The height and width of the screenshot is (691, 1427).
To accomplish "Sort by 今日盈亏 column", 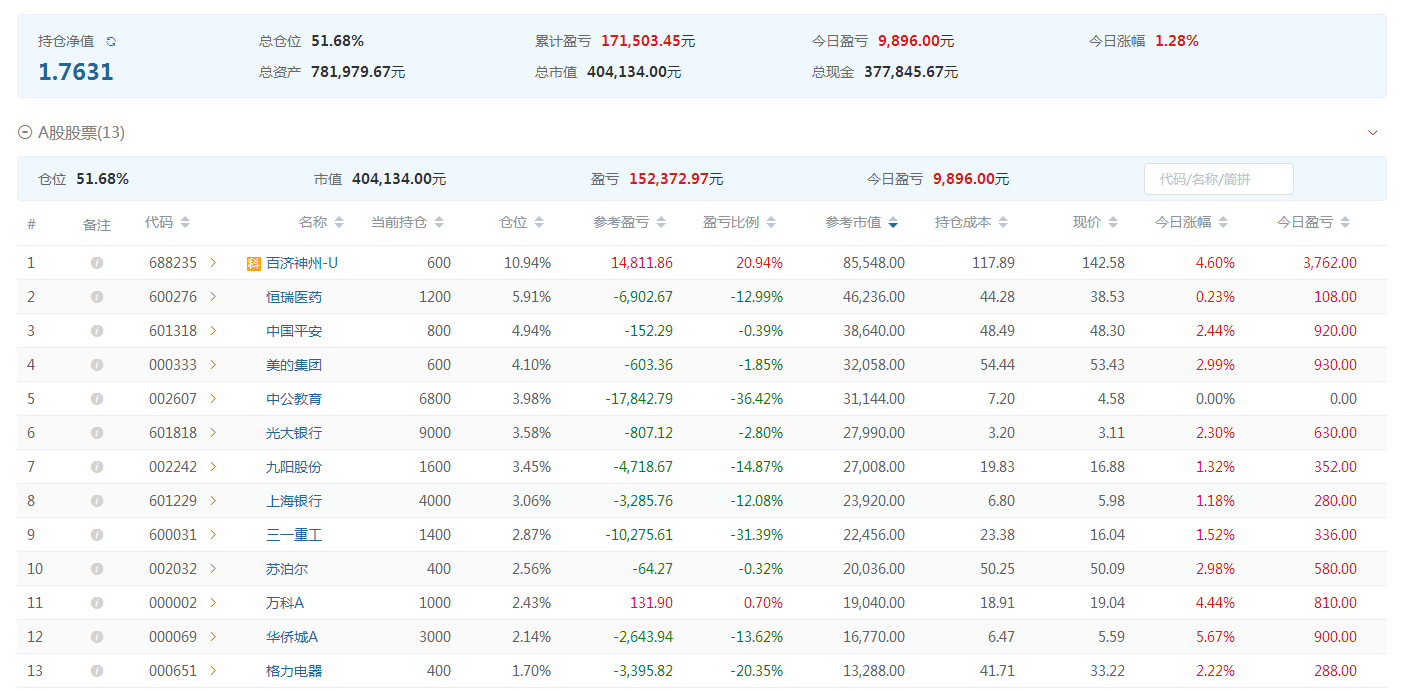I will (x=1314, y=222).
